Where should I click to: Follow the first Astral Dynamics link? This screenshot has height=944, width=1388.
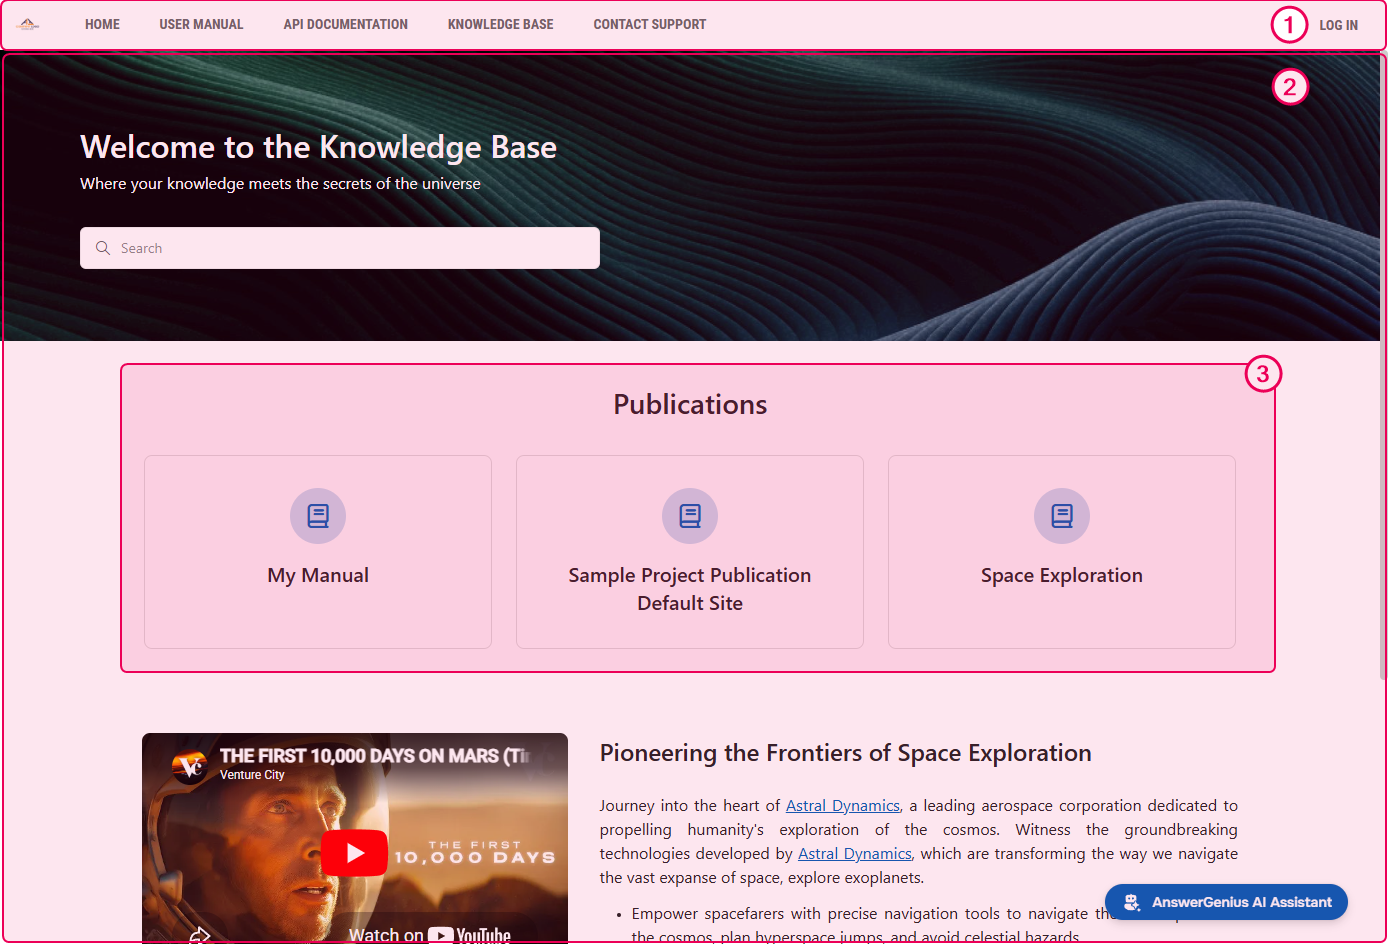coord(843,806)
